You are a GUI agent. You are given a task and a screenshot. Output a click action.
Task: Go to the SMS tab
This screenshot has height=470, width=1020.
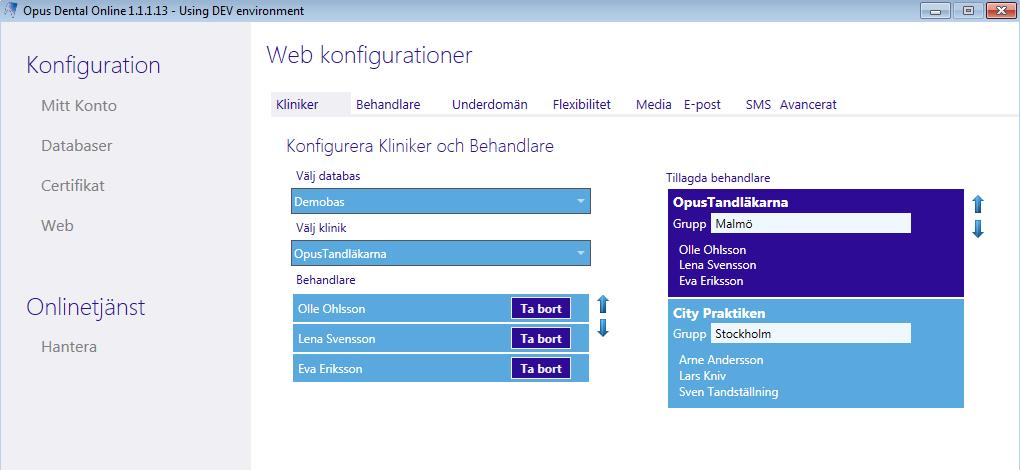click(758, 104)
